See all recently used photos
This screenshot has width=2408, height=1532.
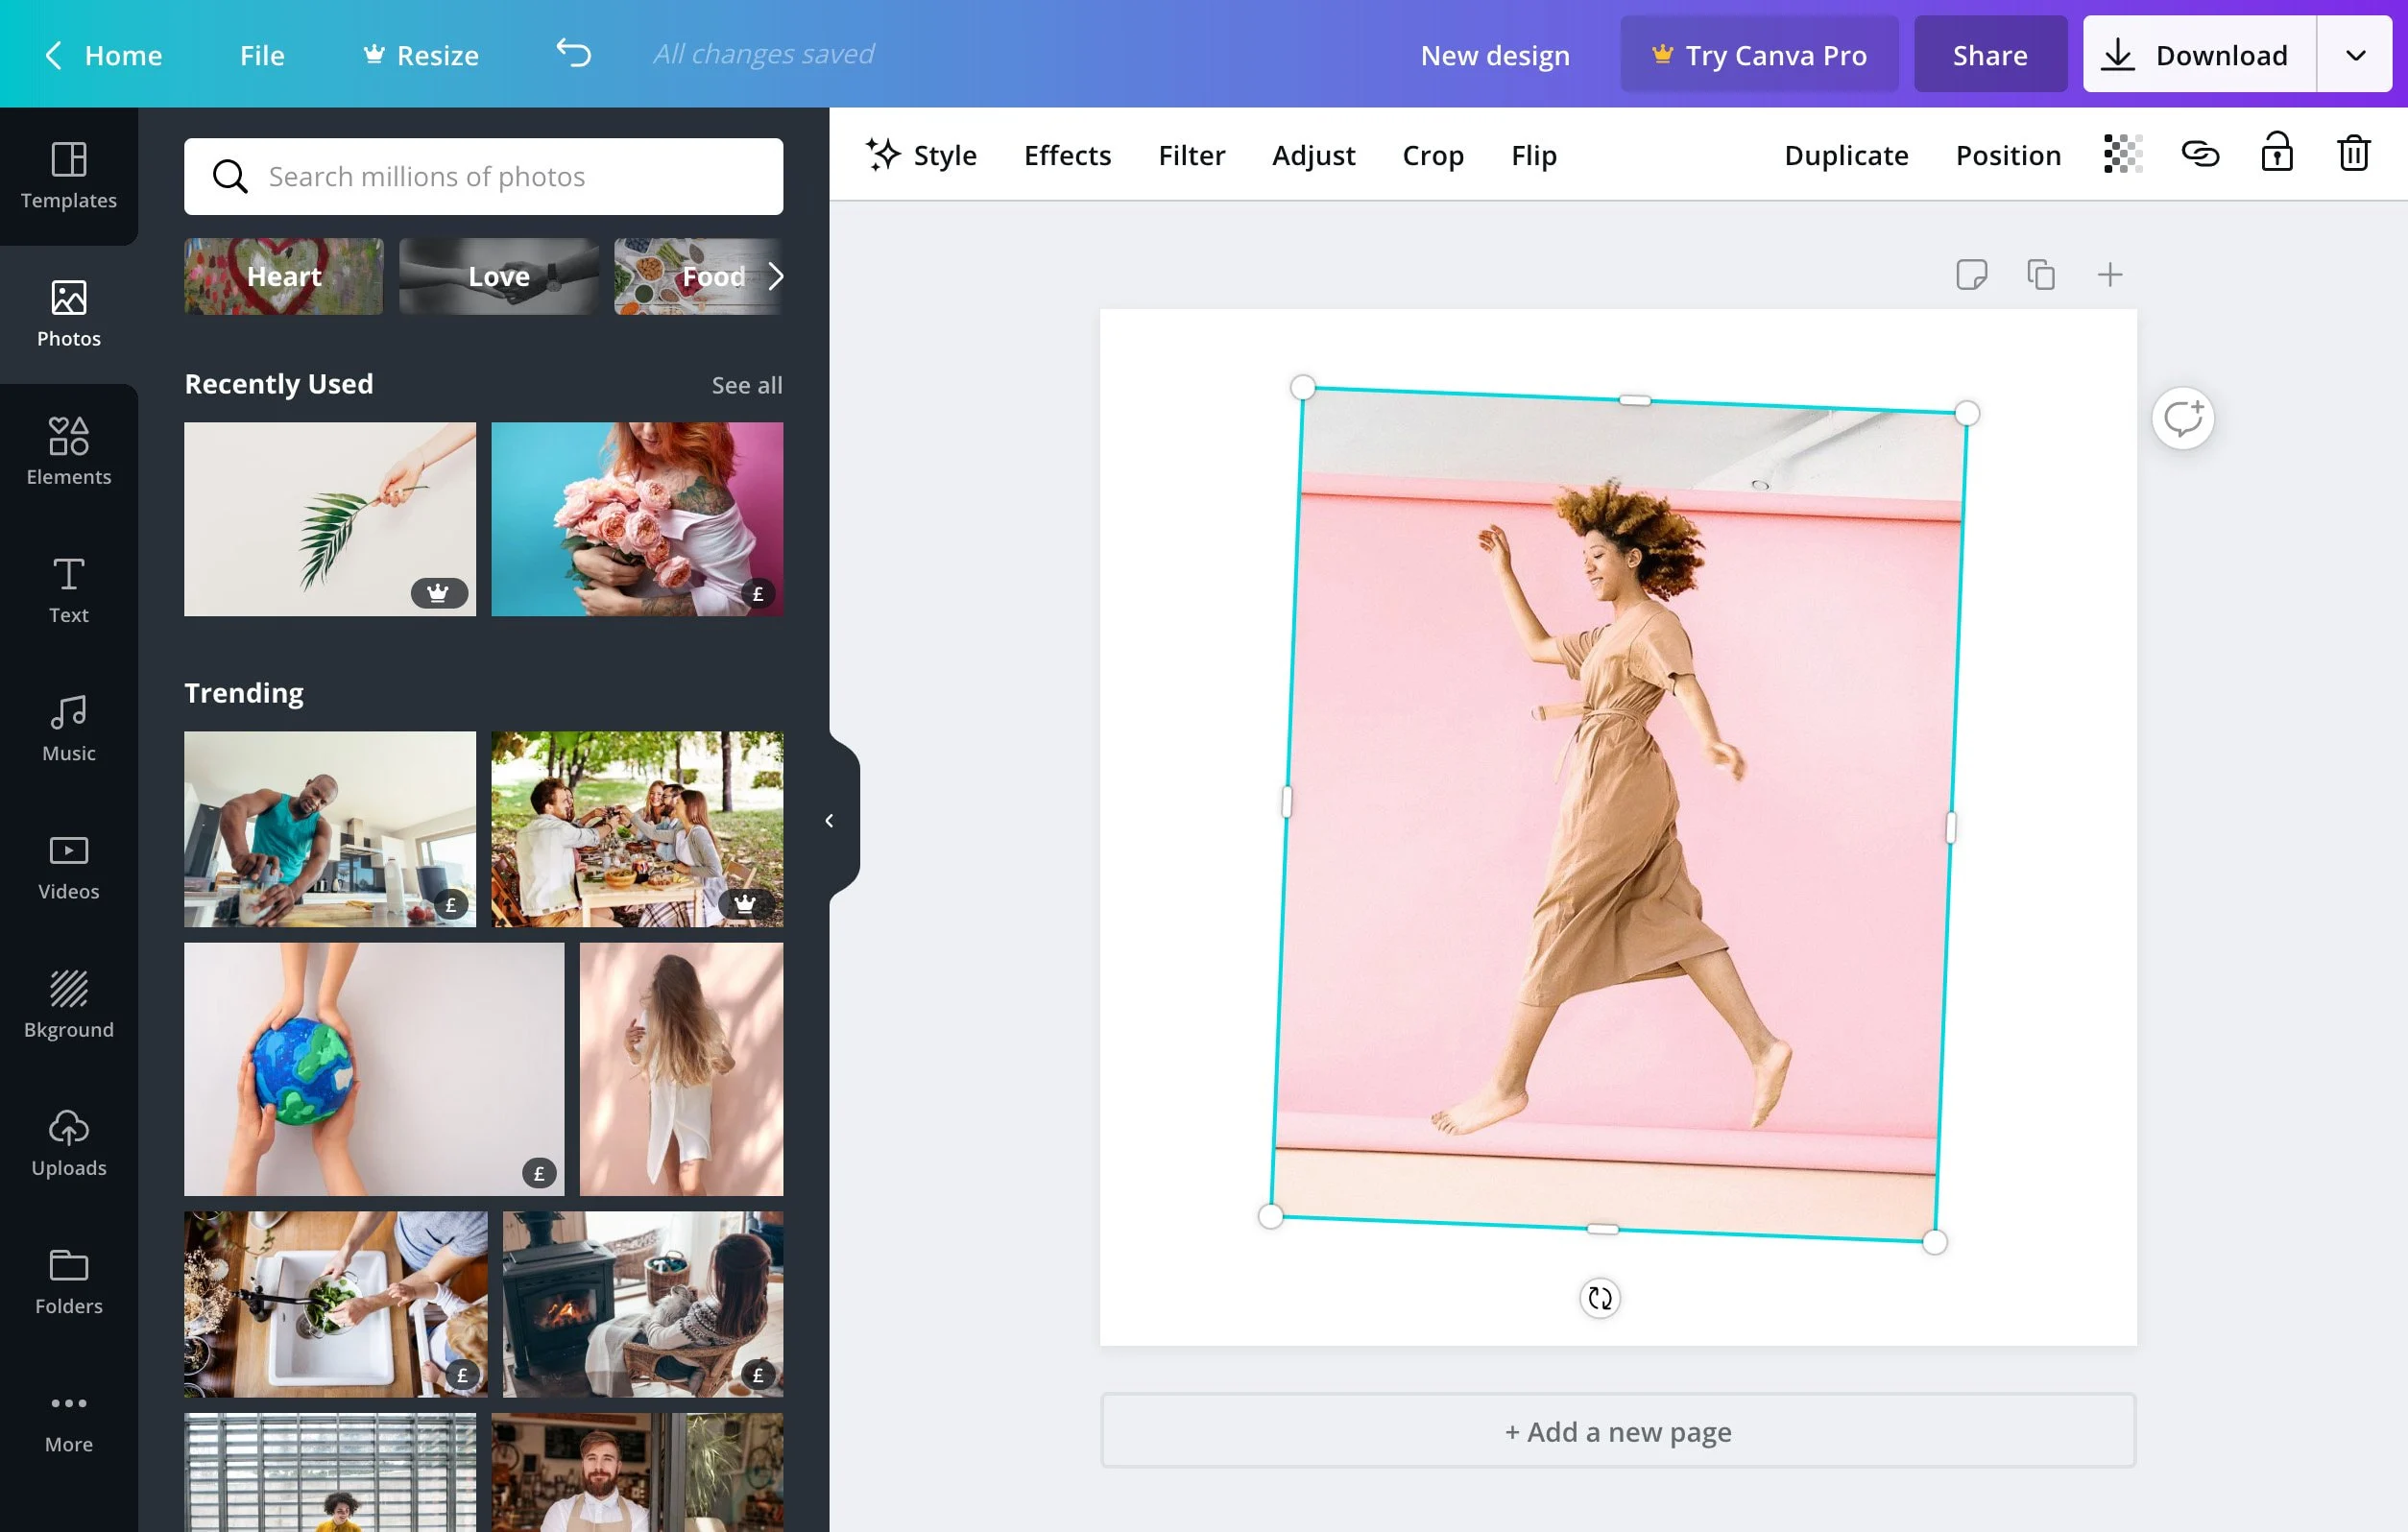[x=746, y=384]
